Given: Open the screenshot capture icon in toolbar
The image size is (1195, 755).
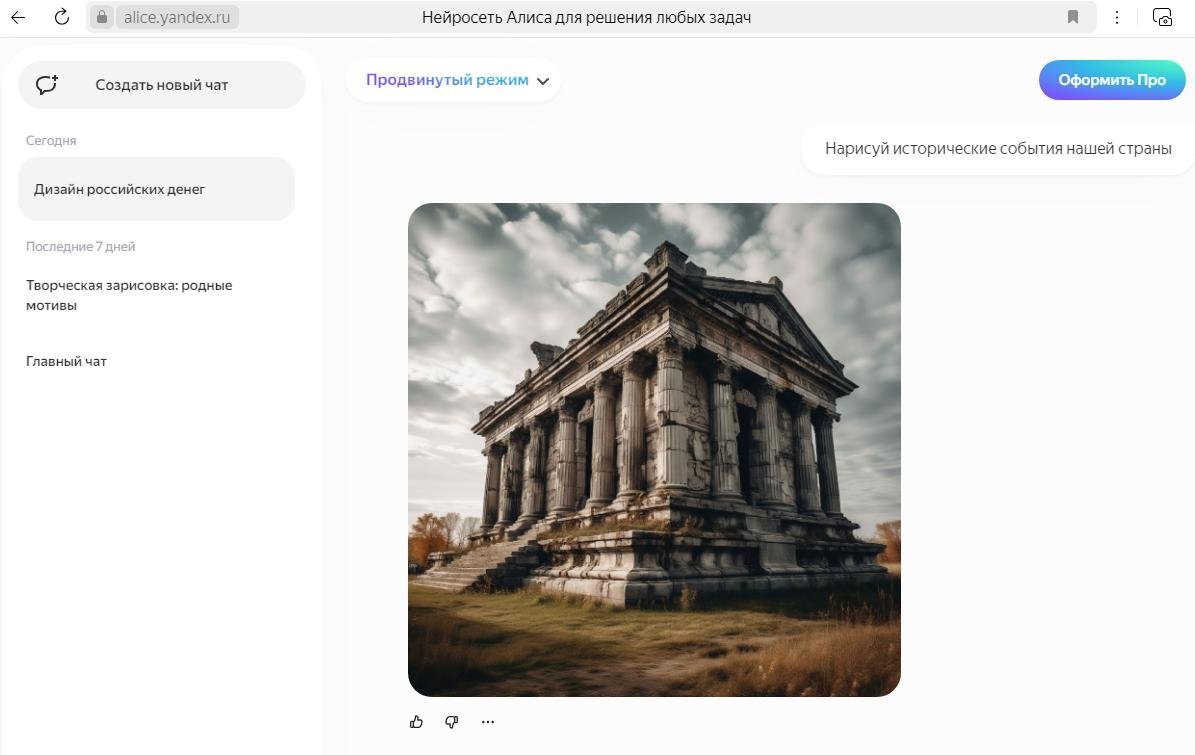Looking at the screenshot, I should [1162, 17].
